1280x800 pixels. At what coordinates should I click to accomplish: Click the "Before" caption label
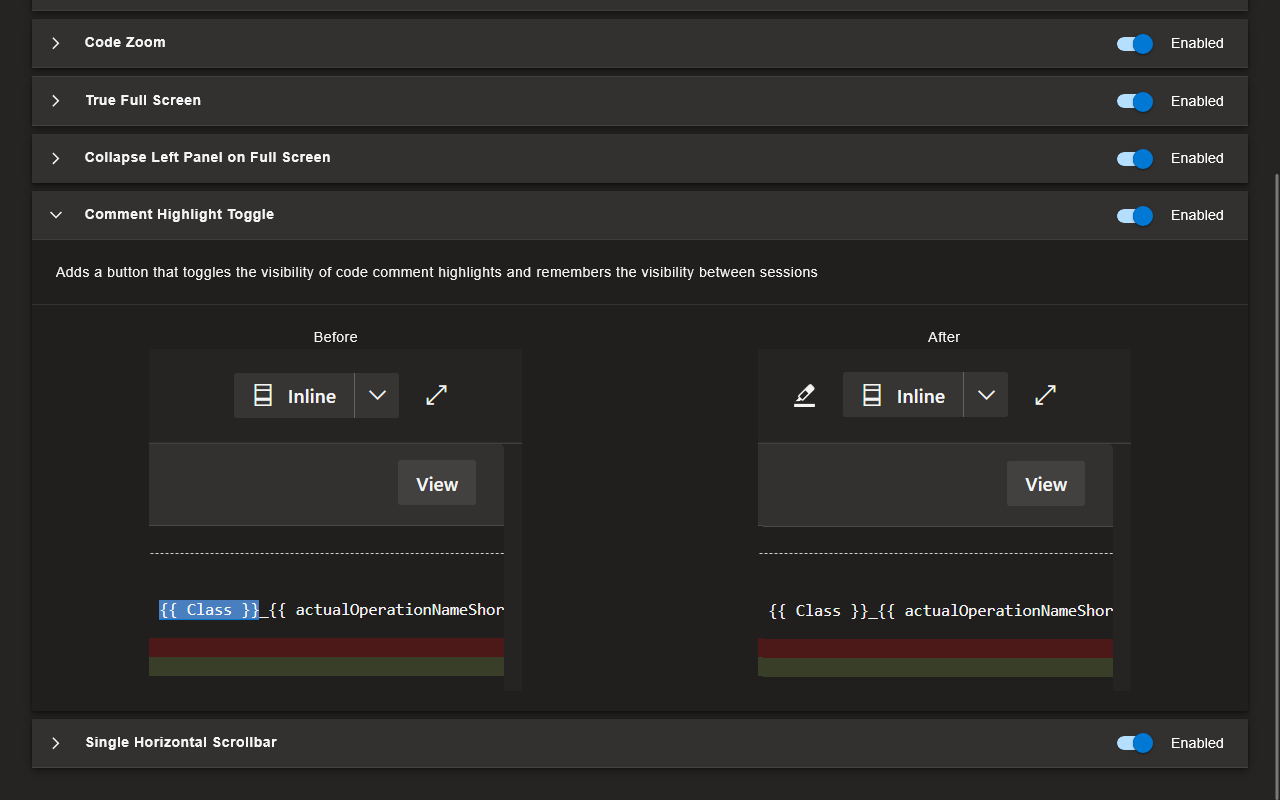[335, 337]
